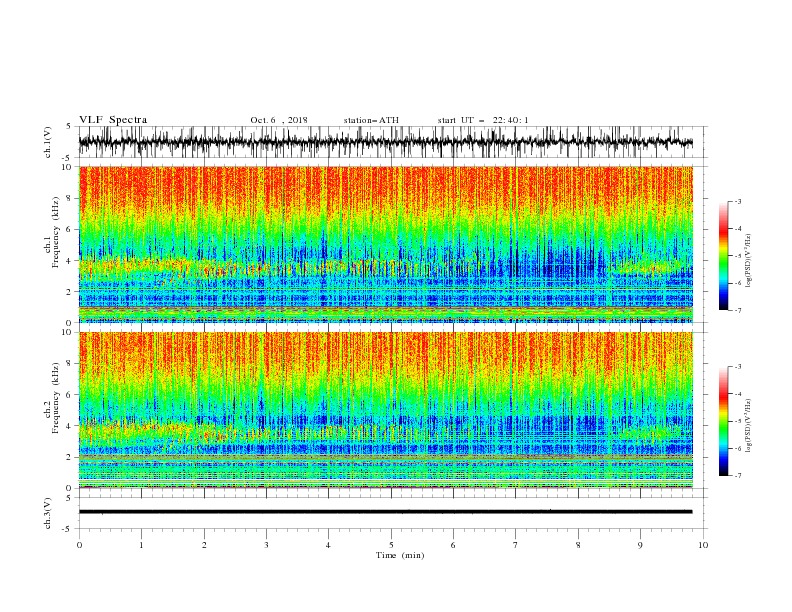Image resolution: width=792 pixels, height=612 pixels.
Task: Click time axis tick label "9"
Action: coord(640,545)
